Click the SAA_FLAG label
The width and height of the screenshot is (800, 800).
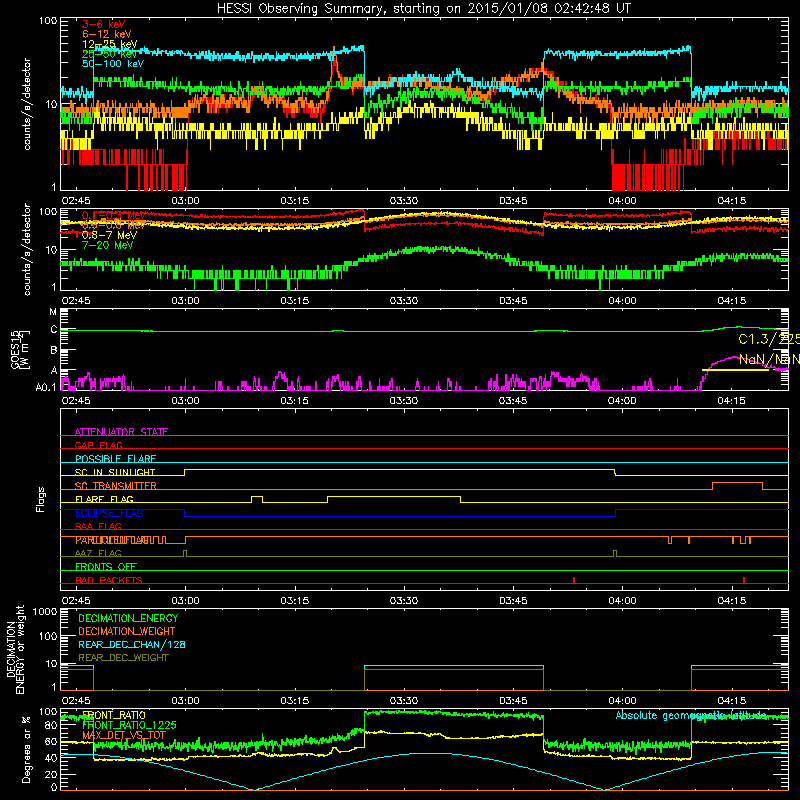click(x=98, y=526)
